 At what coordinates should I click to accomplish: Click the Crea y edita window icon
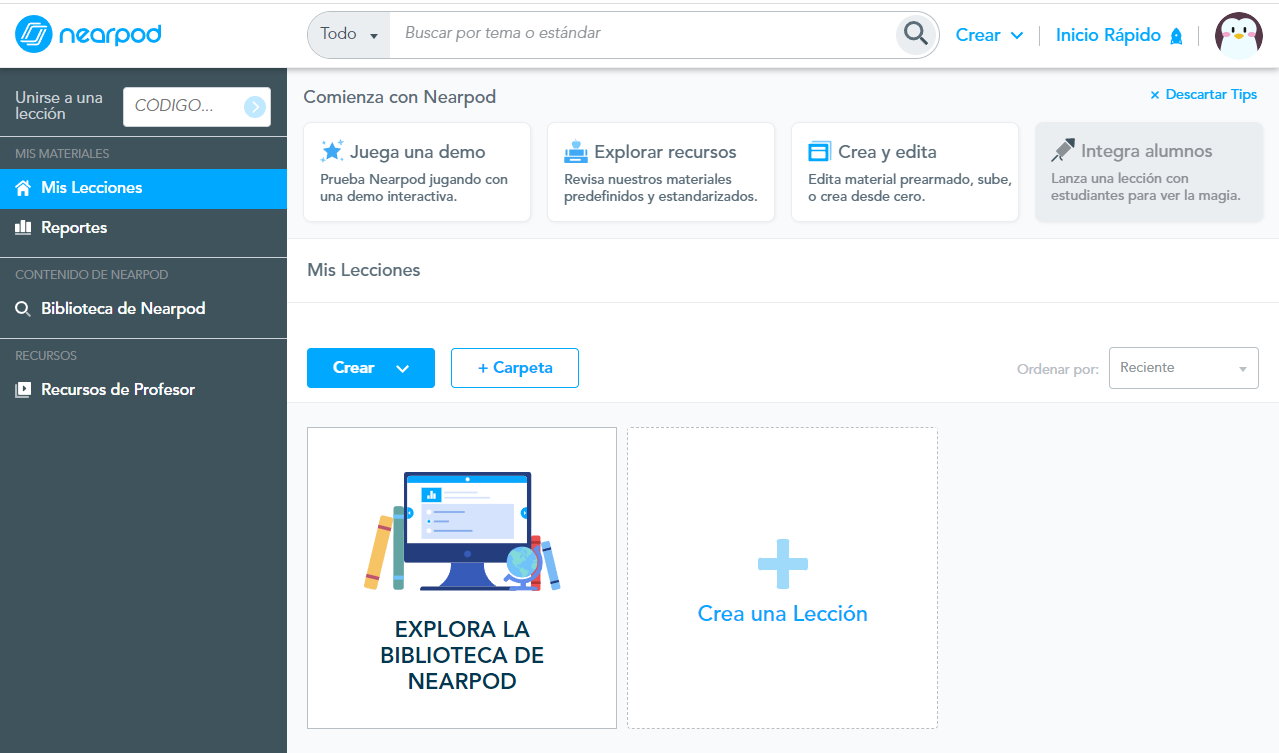point(819,152)
